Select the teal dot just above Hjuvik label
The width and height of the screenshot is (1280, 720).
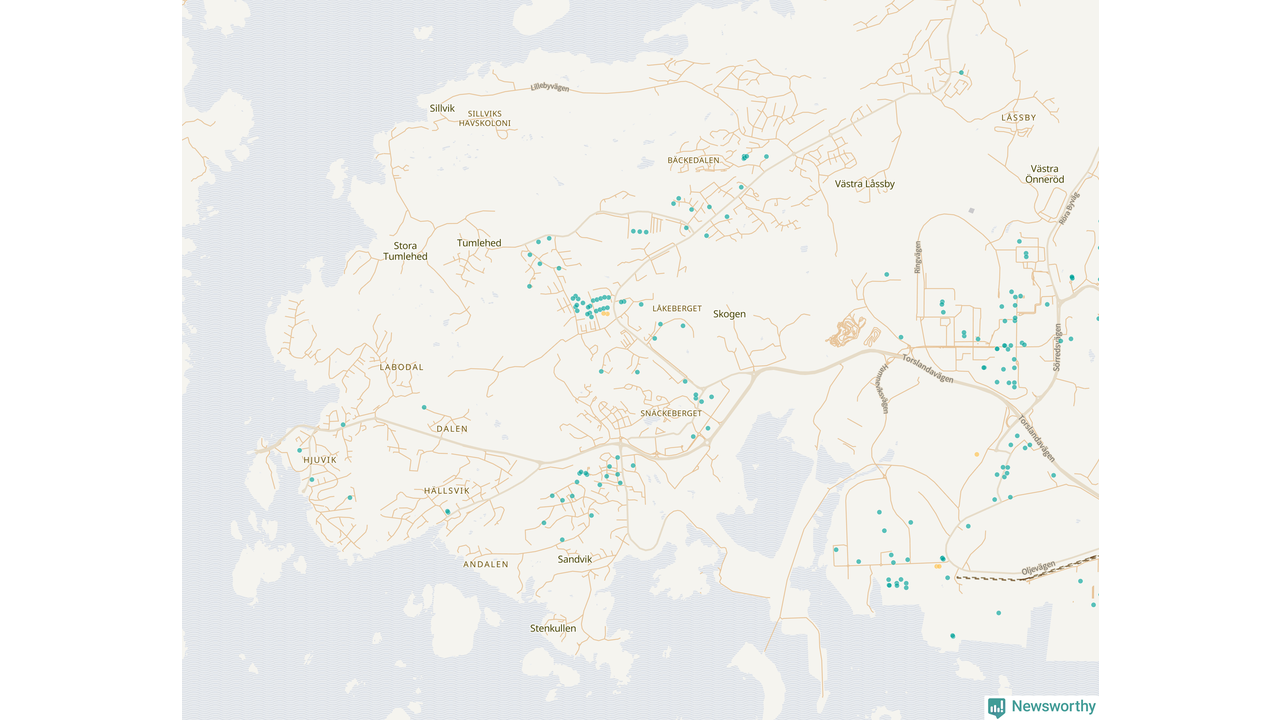click(299, 450)
